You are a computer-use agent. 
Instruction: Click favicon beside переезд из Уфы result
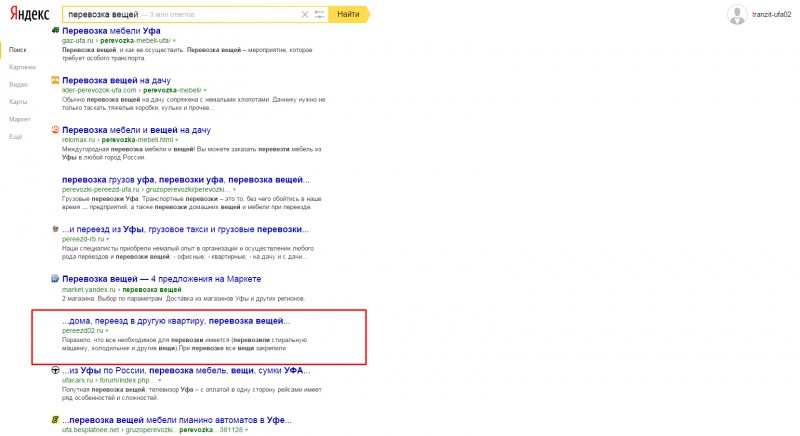click(55, 229)
